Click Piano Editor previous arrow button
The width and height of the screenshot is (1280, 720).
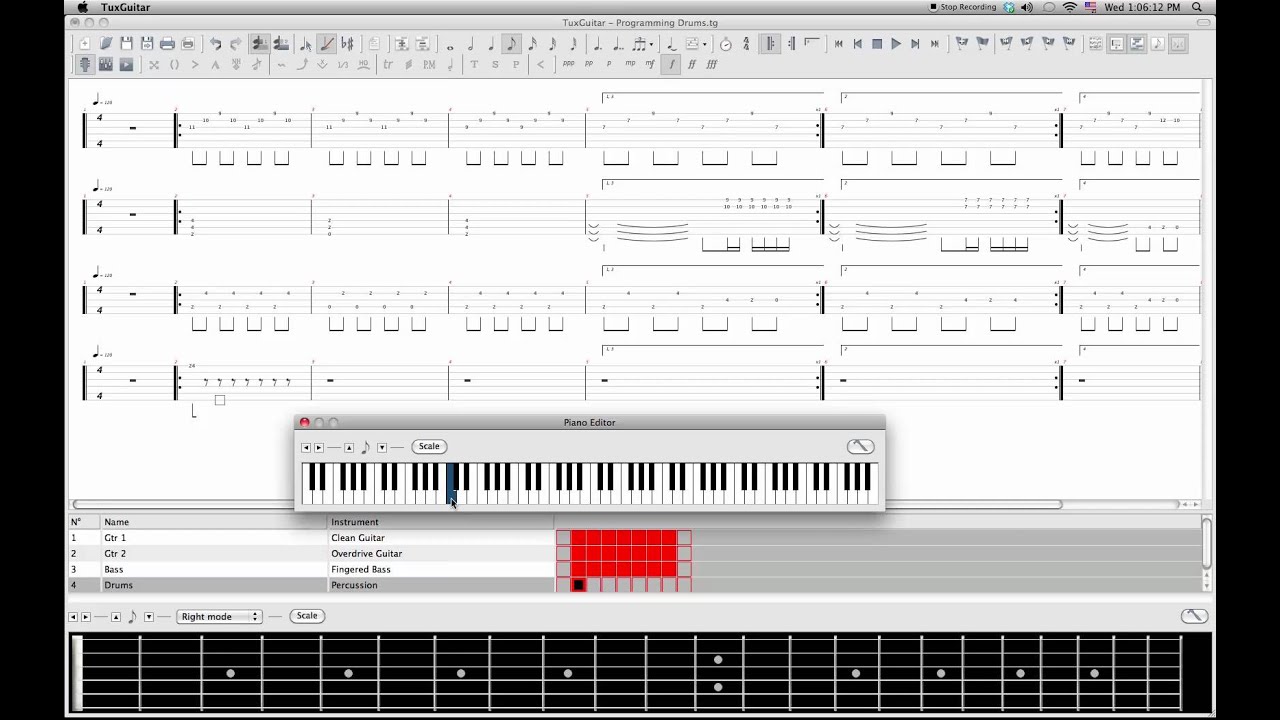[306, 447]
